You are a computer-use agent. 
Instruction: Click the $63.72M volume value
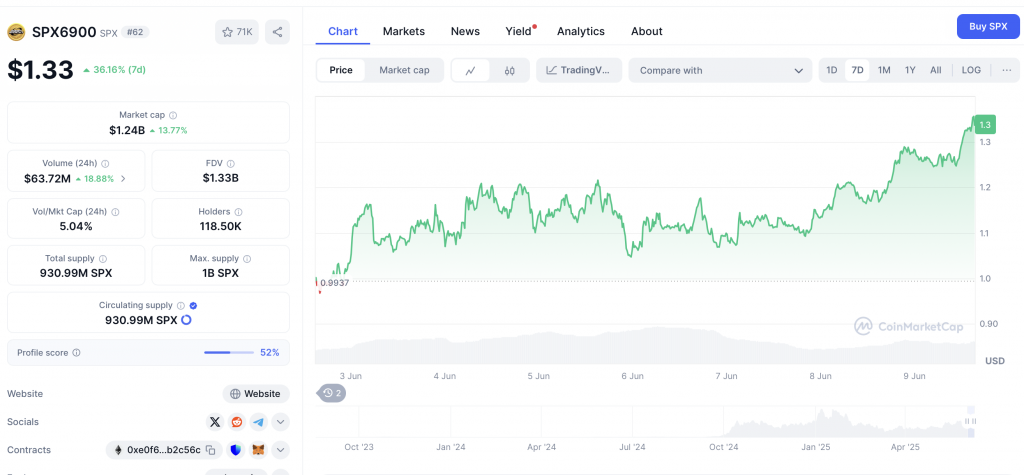pyautogui.click(x=47, y=178)
